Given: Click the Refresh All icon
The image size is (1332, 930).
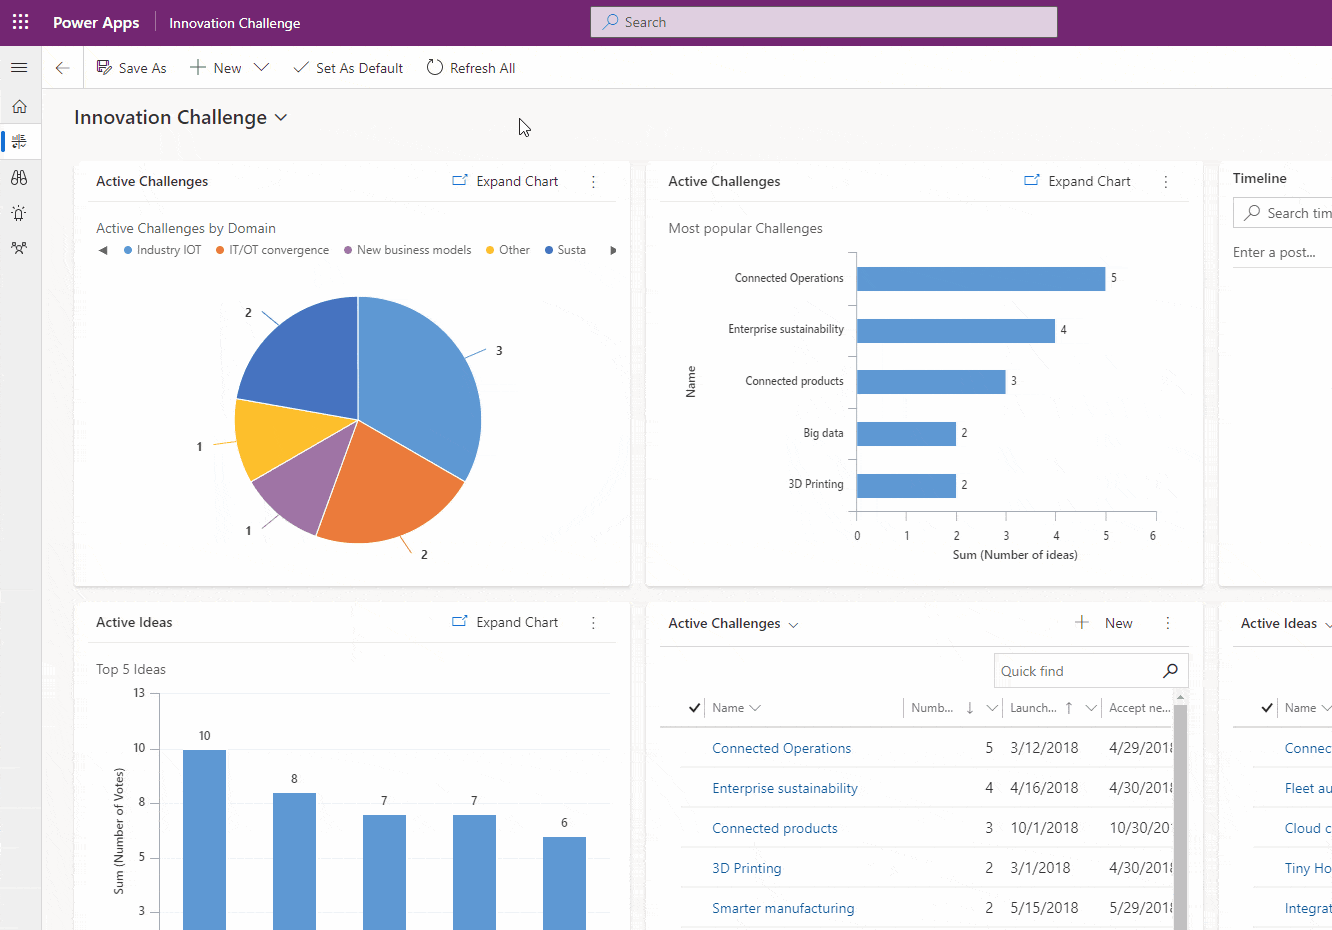Looking at the screenshot, I should coord(435,68).
